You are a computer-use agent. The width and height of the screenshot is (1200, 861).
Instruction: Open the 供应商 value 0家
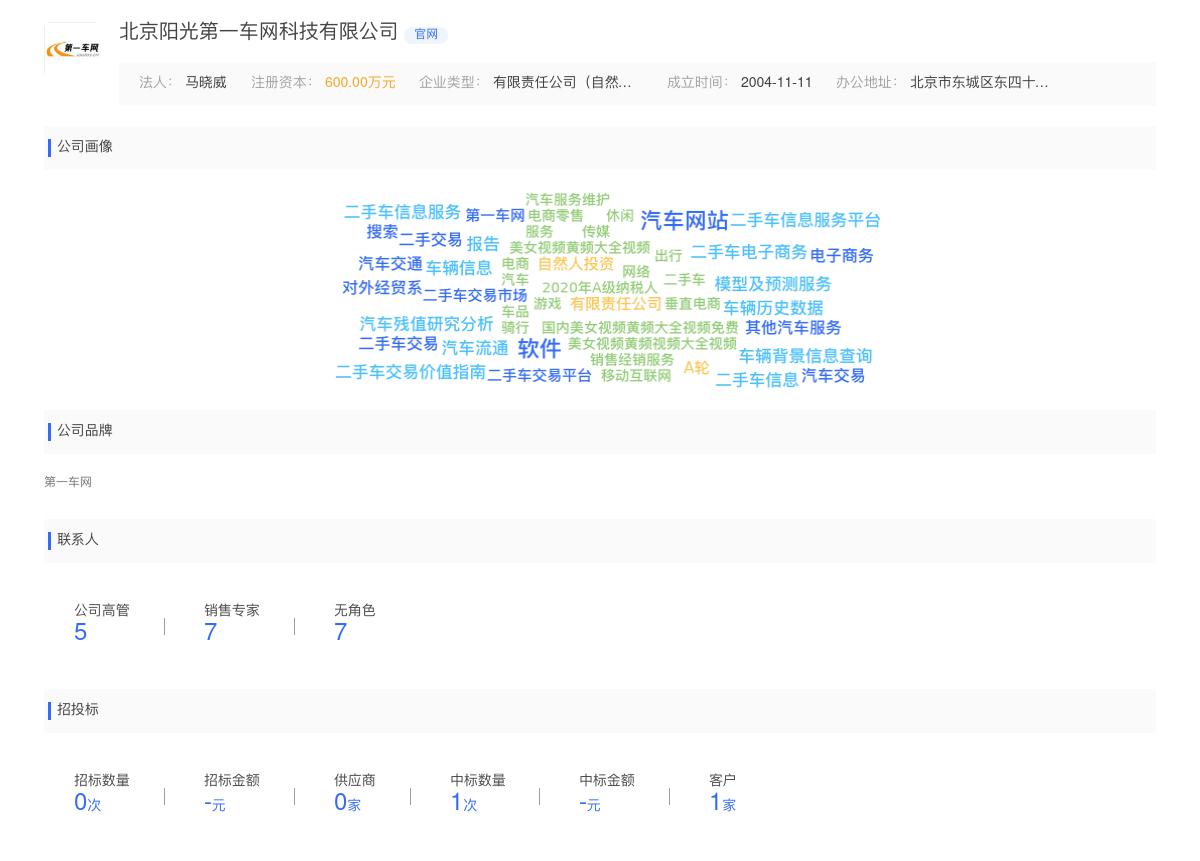[x=347, y=802]
